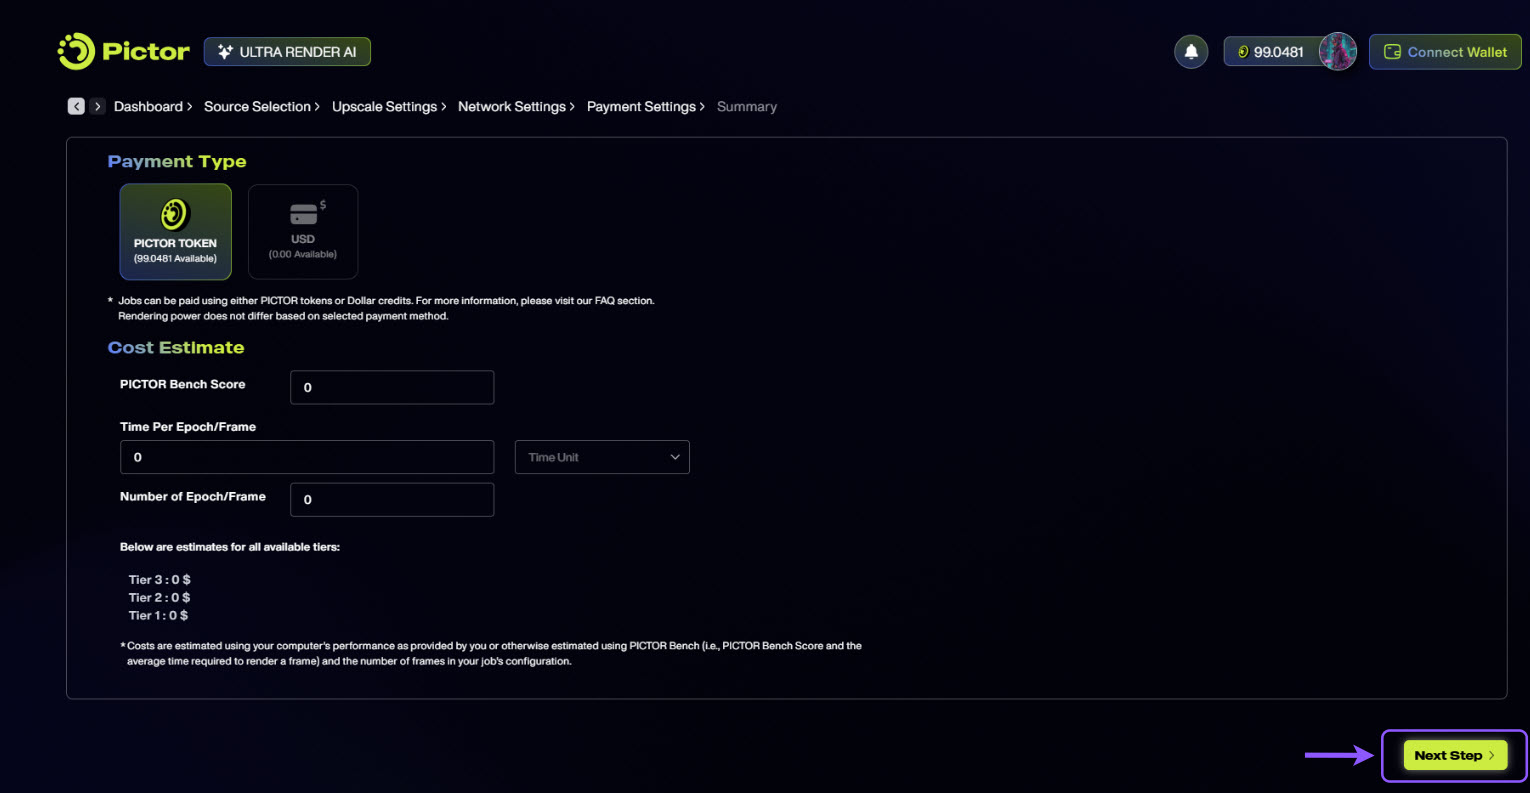
Task: Select PICTOR TOKEN payment type
Action: (x=175, y=231)
